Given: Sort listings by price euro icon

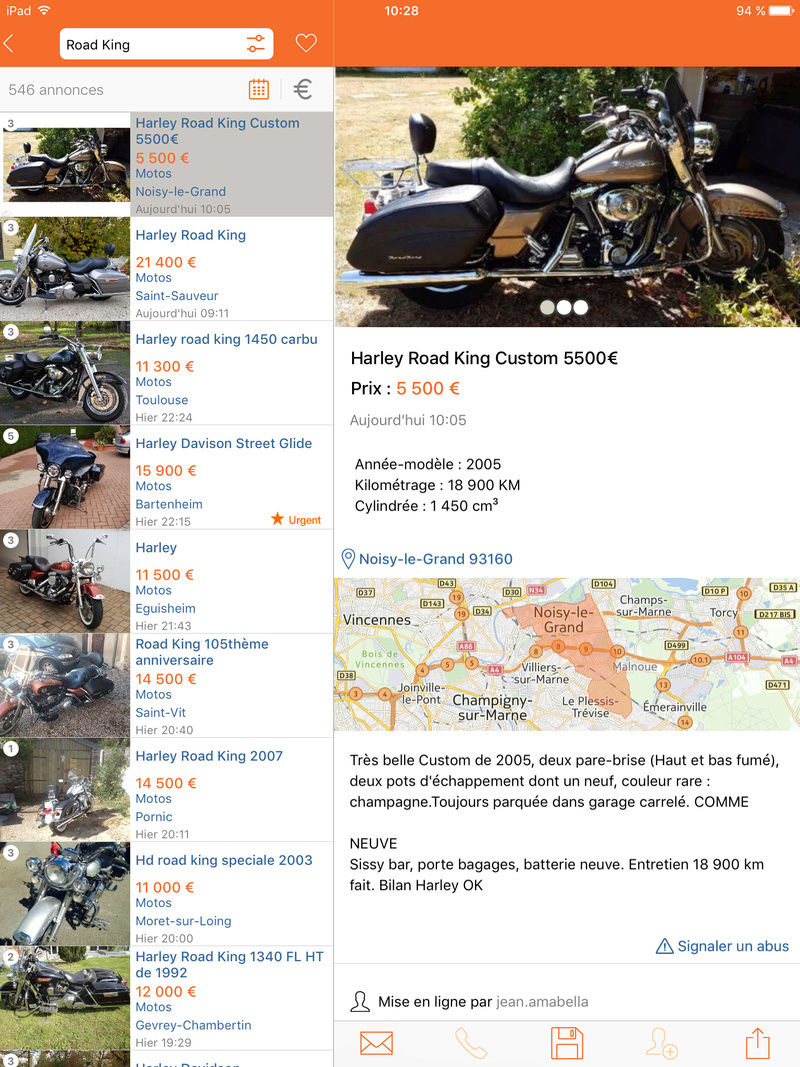Looking at the screenshot, I should (303, 89).
